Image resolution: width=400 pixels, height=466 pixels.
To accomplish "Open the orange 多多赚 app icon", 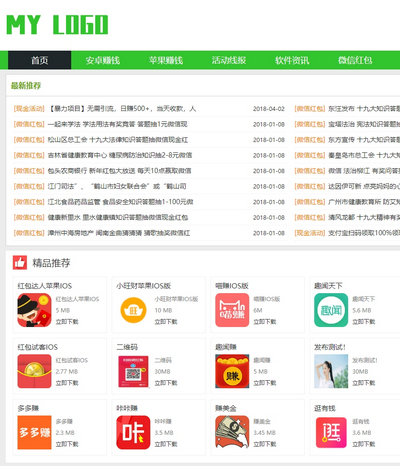I will pyautogui.click(x=34, y=432).
